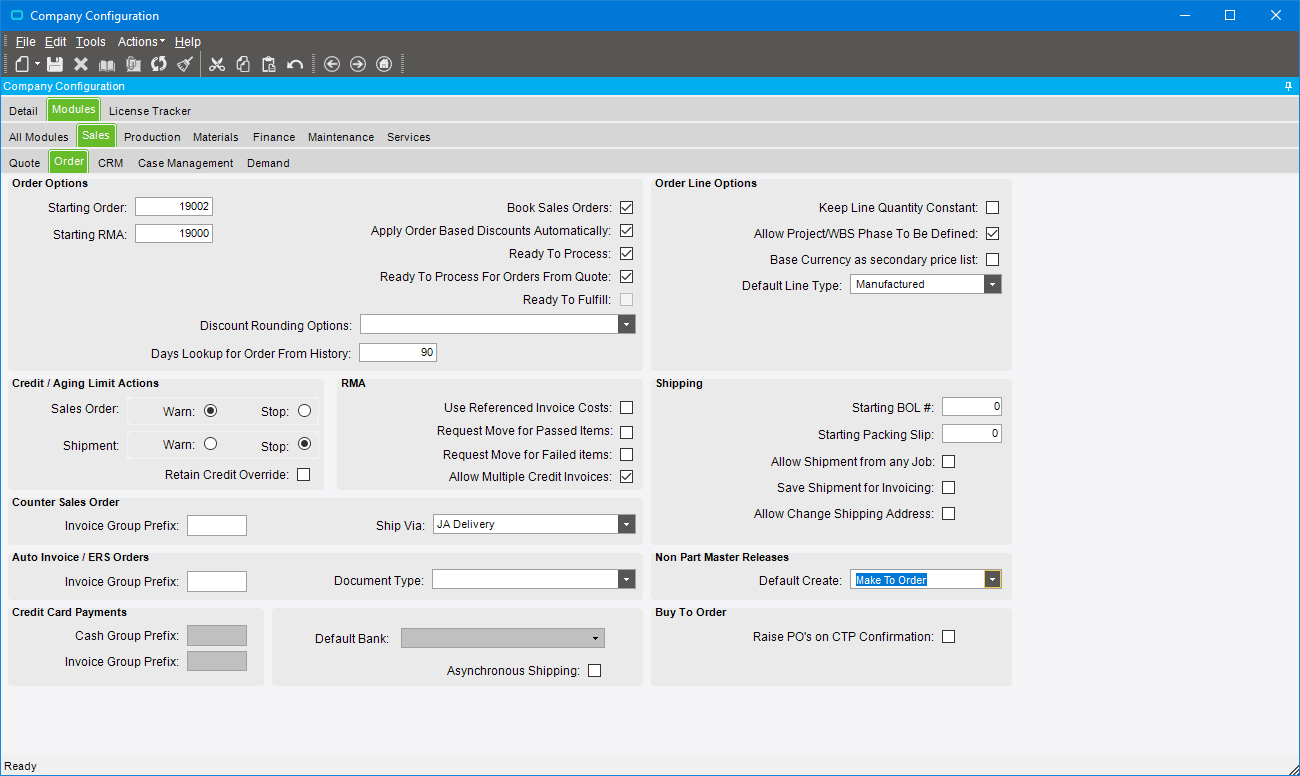Enable Keep Line Quantity Constant
This screenshot has height=776, width=1300.
(993, 208)
